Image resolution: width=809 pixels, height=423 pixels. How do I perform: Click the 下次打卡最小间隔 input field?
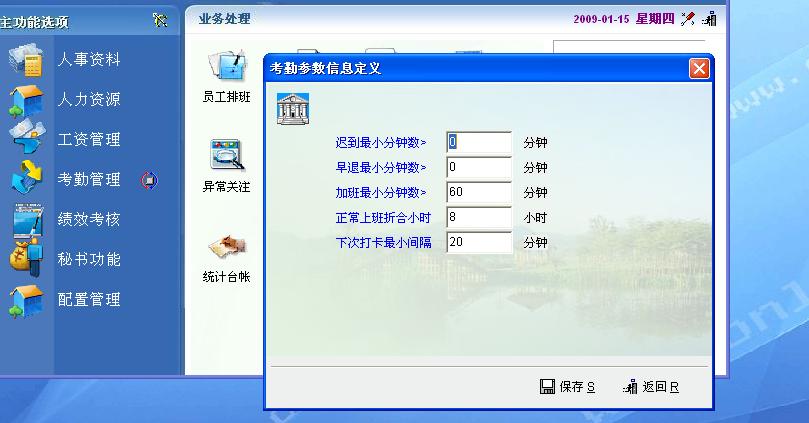pyautogui.click(x=479, y=242)
